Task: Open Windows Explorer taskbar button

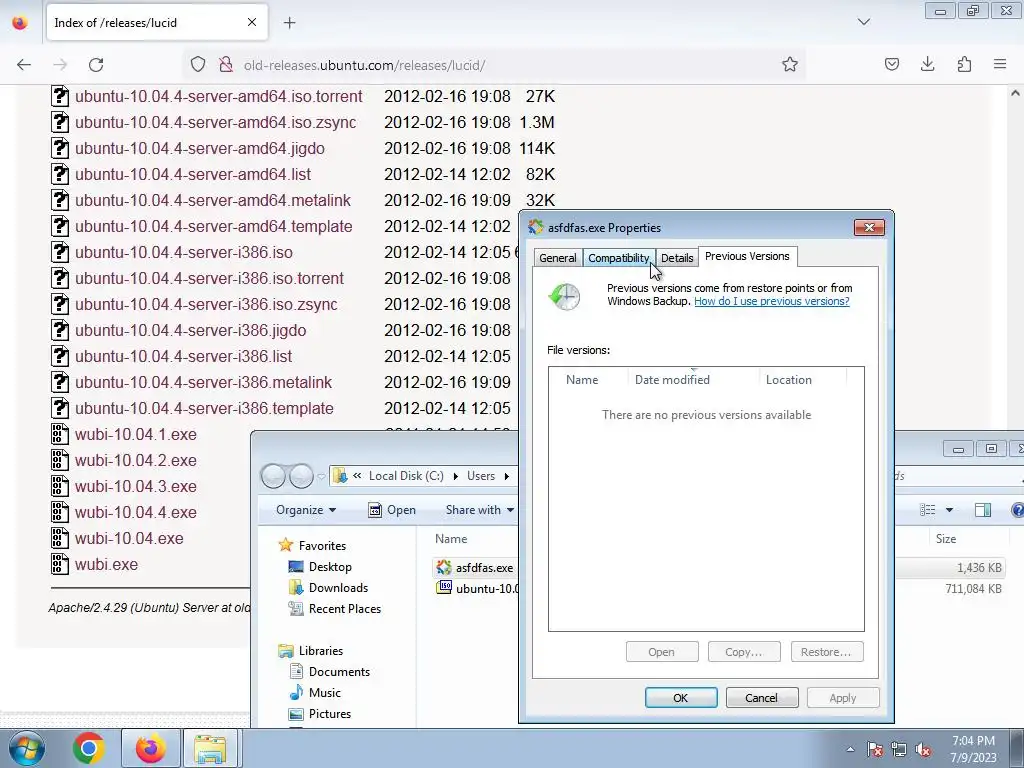Action: click(210, 748)
